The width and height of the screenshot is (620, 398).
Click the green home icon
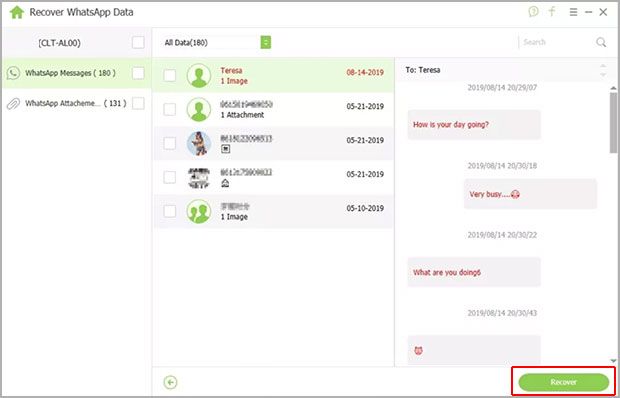click(17, 12)
